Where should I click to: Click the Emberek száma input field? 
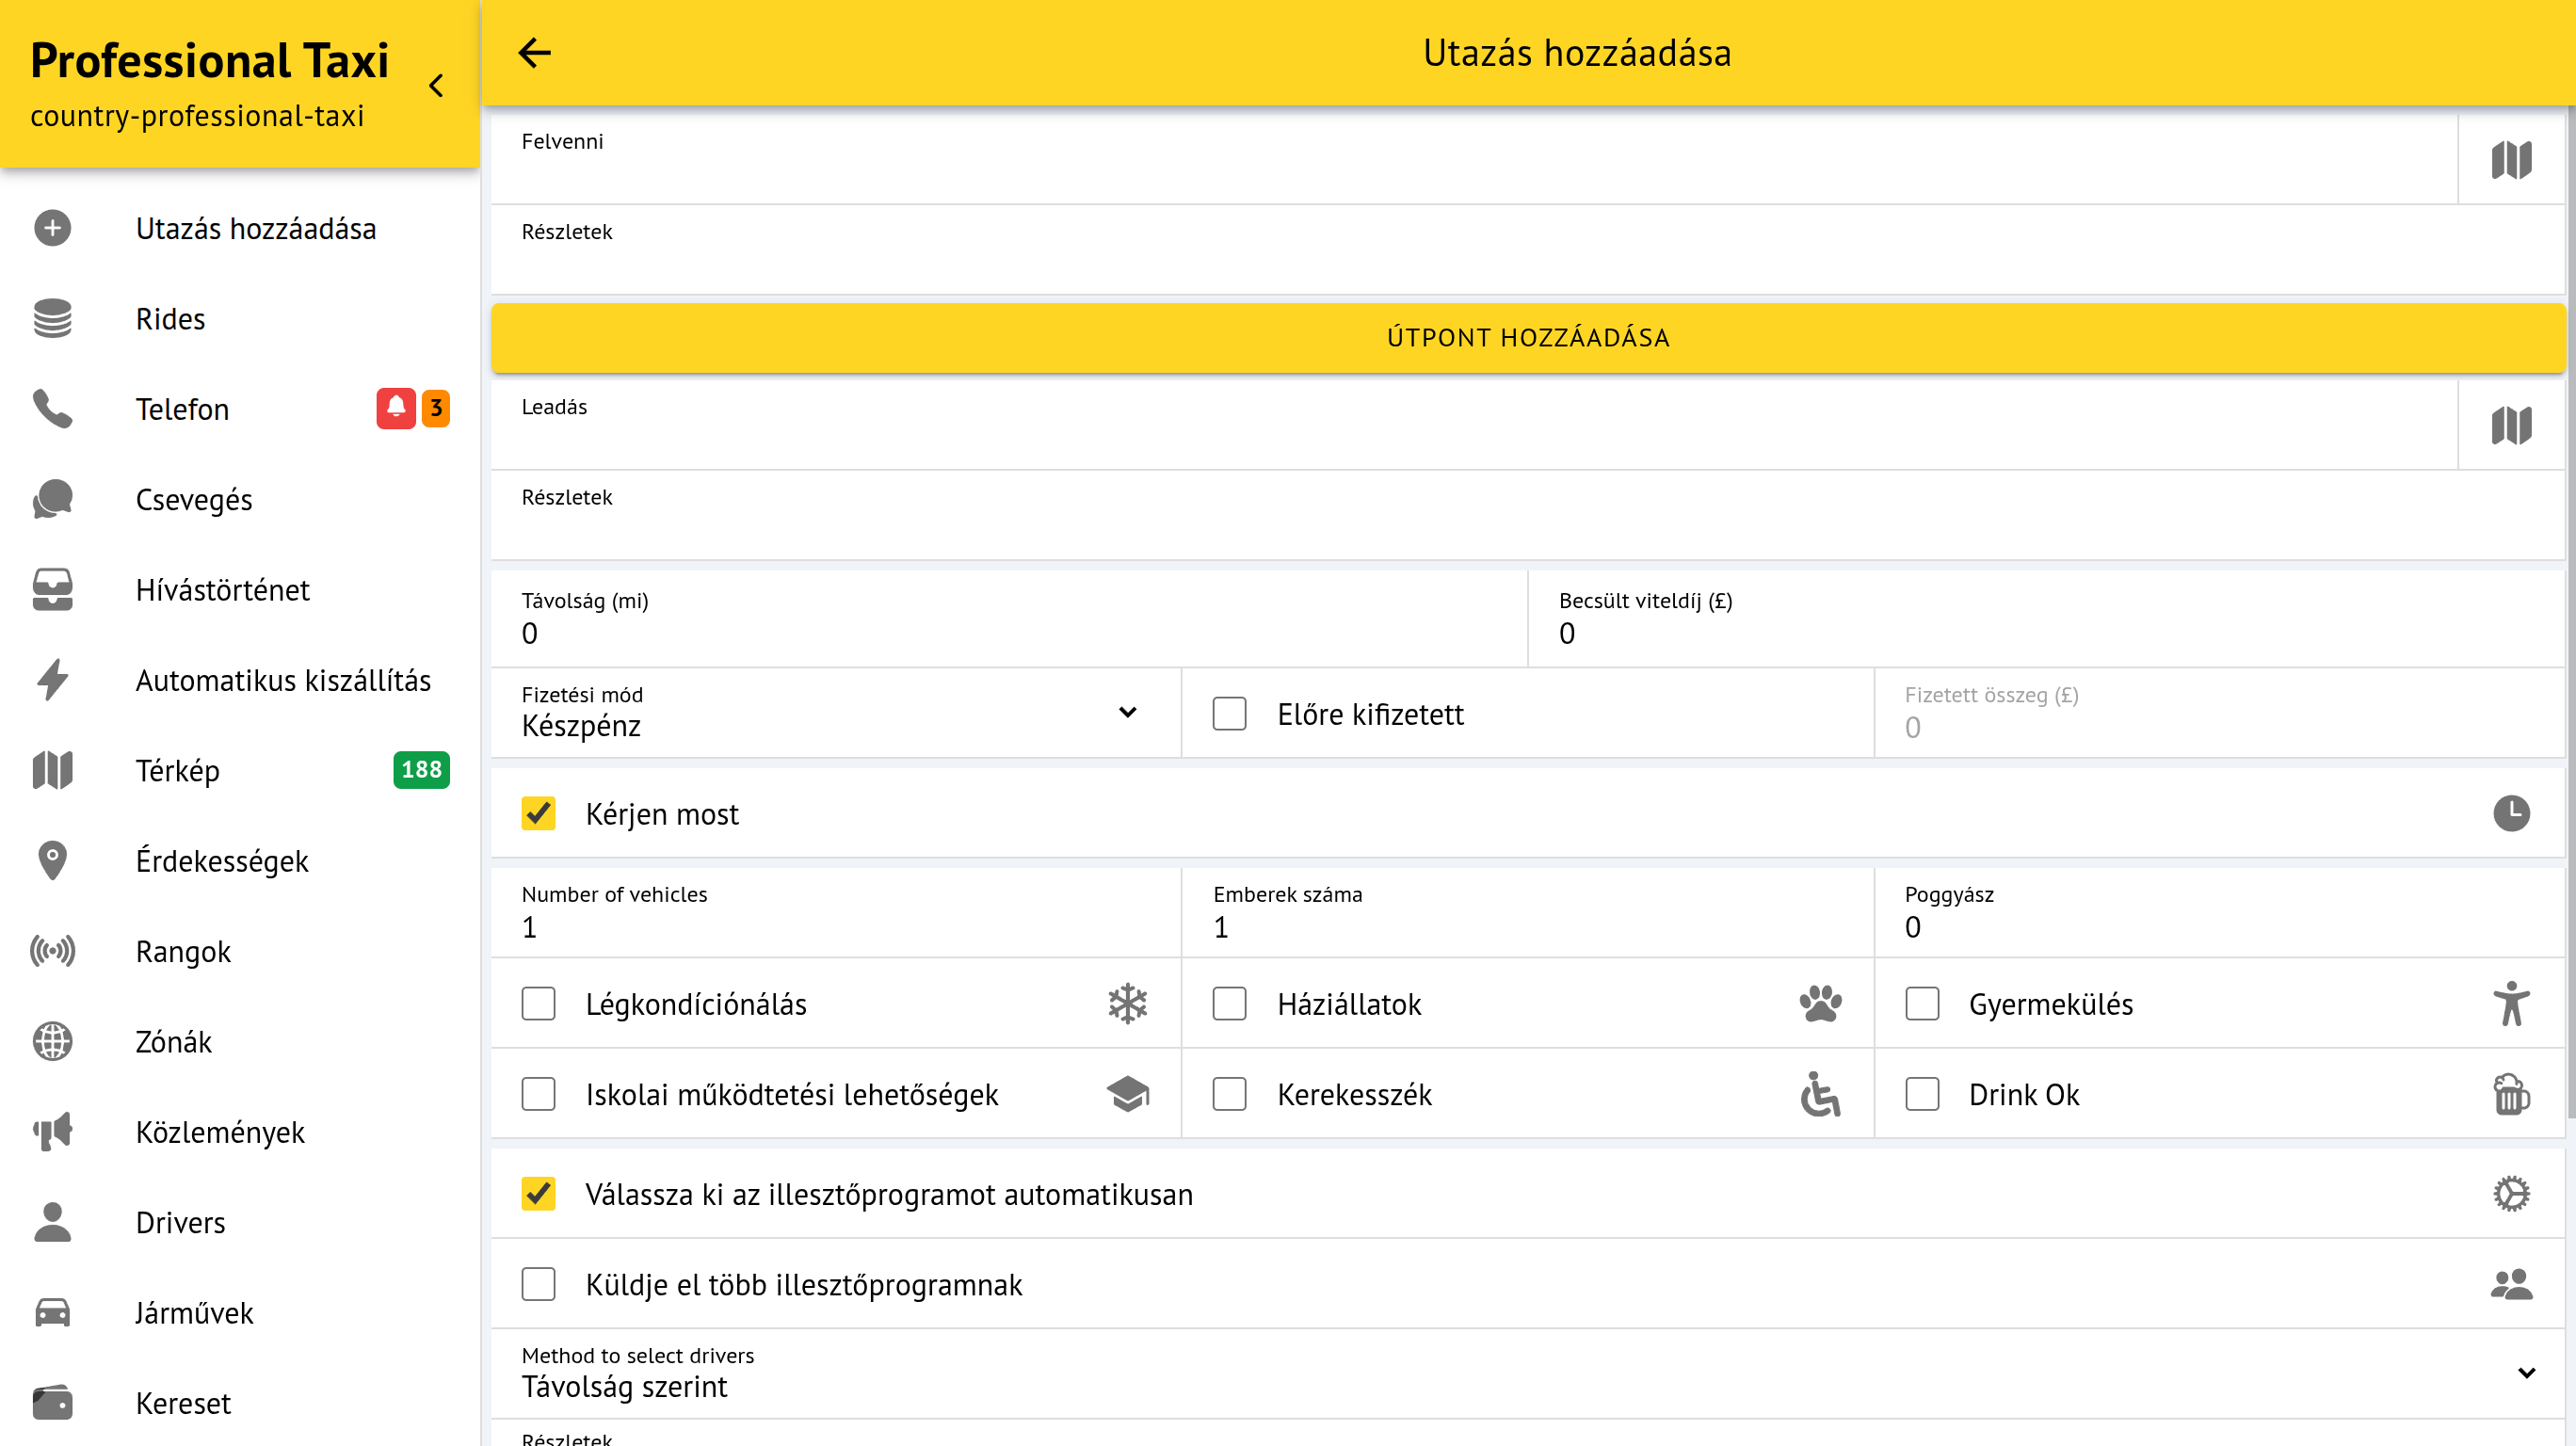click(x=1525, y=926)
